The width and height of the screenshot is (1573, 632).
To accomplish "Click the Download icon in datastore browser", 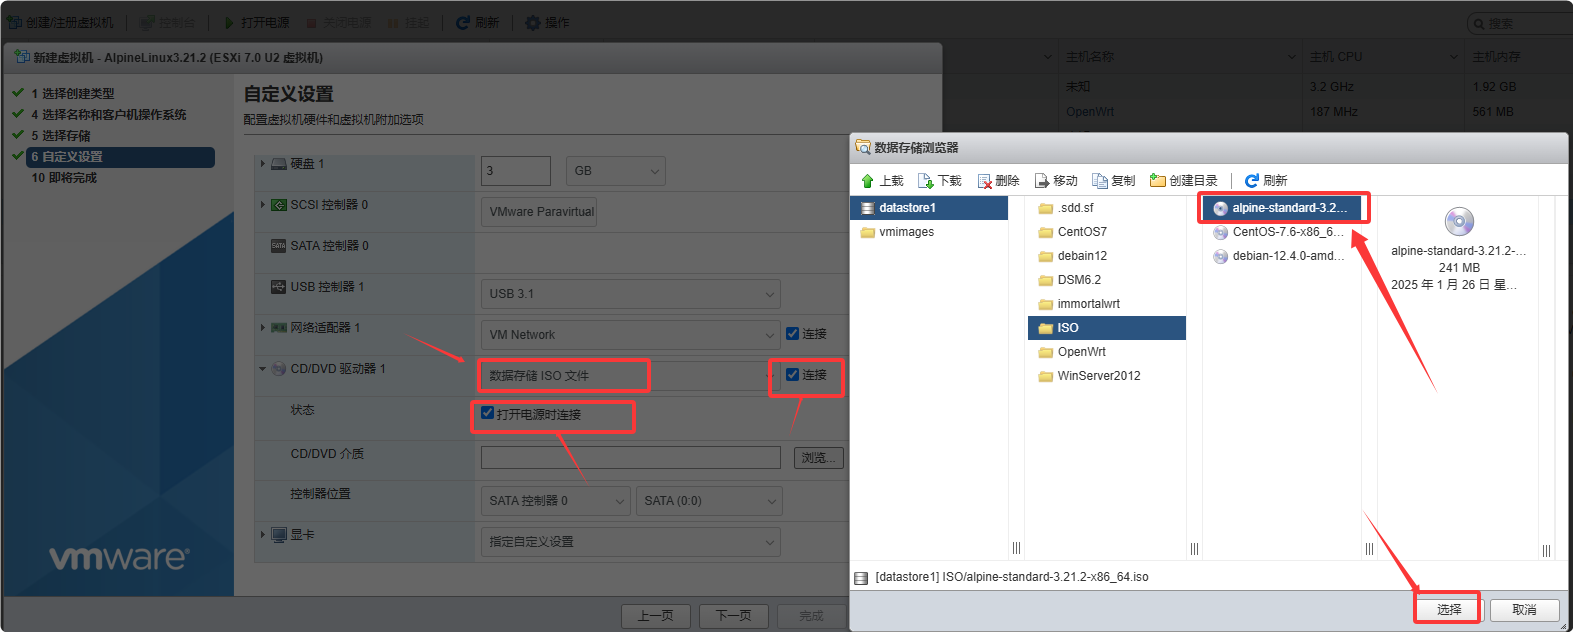I will (926, 181).
